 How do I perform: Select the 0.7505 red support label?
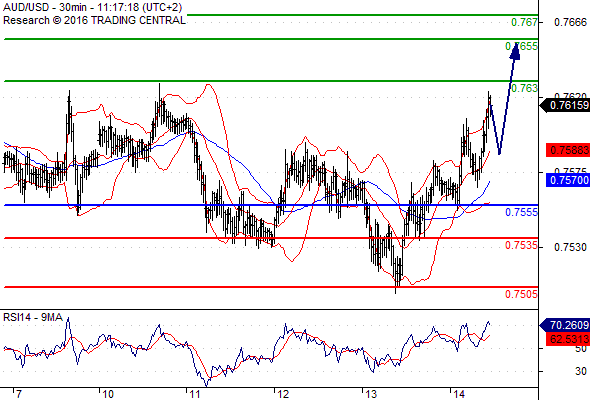point(521,294)
